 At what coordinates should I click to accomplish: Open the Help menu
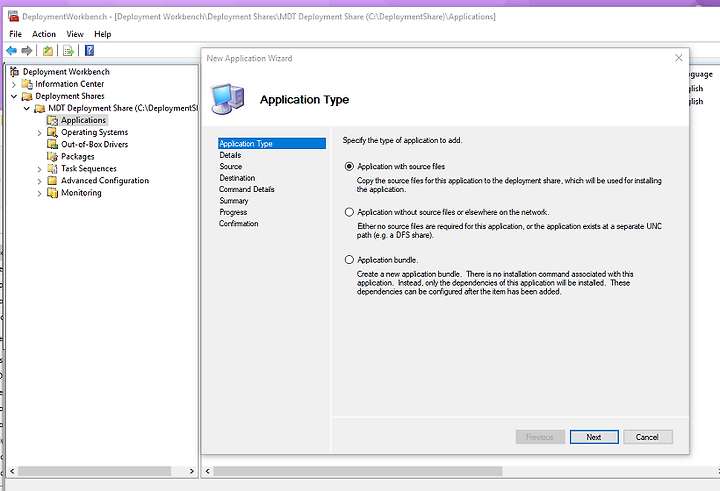click(102, 34)
